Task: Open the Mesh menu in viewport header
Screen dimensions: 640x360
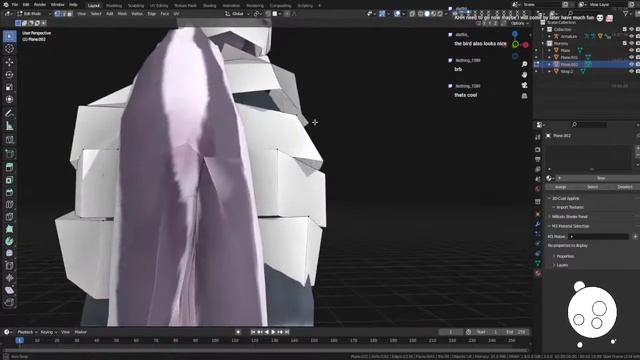Action: 122,13
